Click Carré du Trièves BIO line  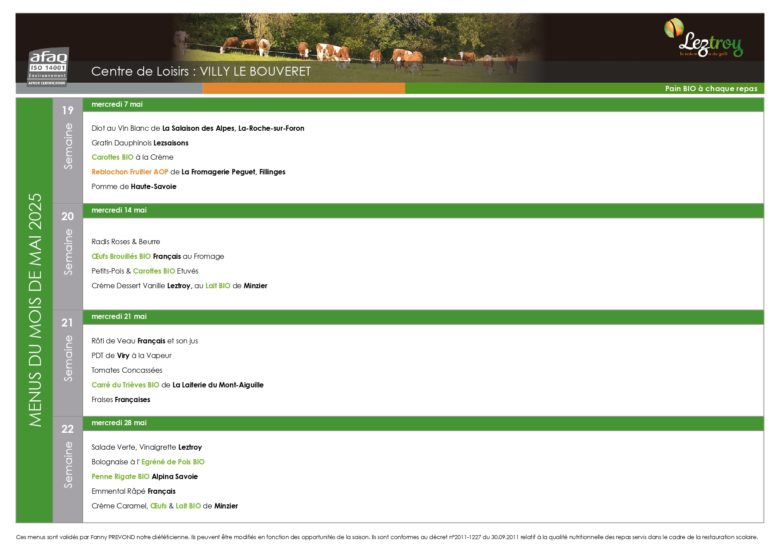tap(177, 385)
